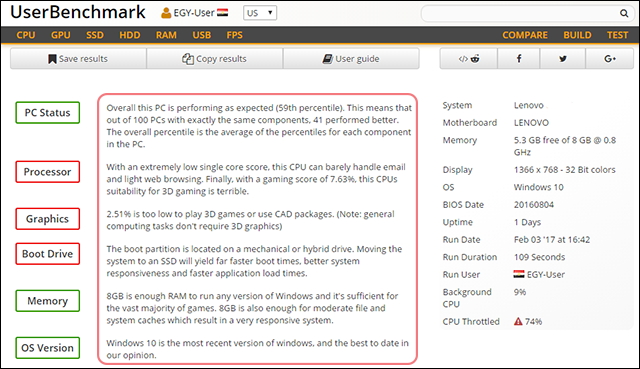
Task: Click the Save results button
Action: 78,59
